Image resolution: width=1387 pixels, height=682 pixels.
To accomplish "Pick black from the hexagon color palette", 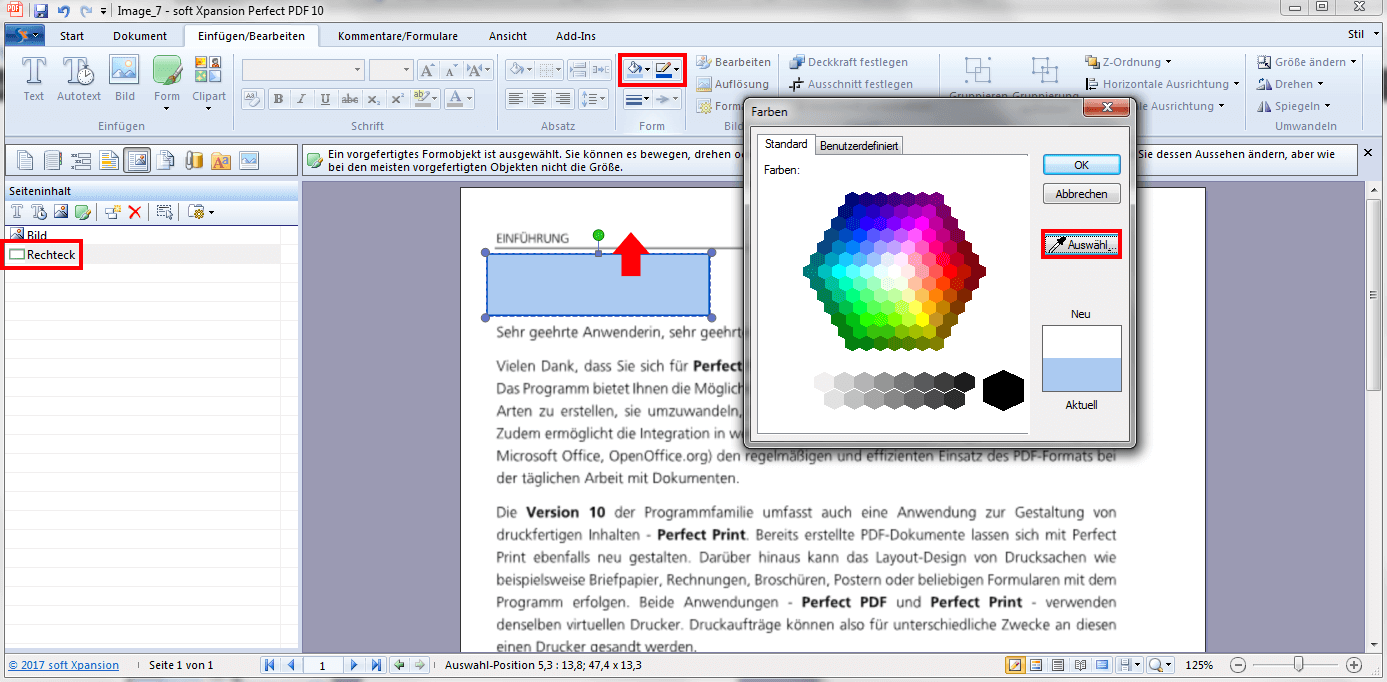I will pos(1003,389).
